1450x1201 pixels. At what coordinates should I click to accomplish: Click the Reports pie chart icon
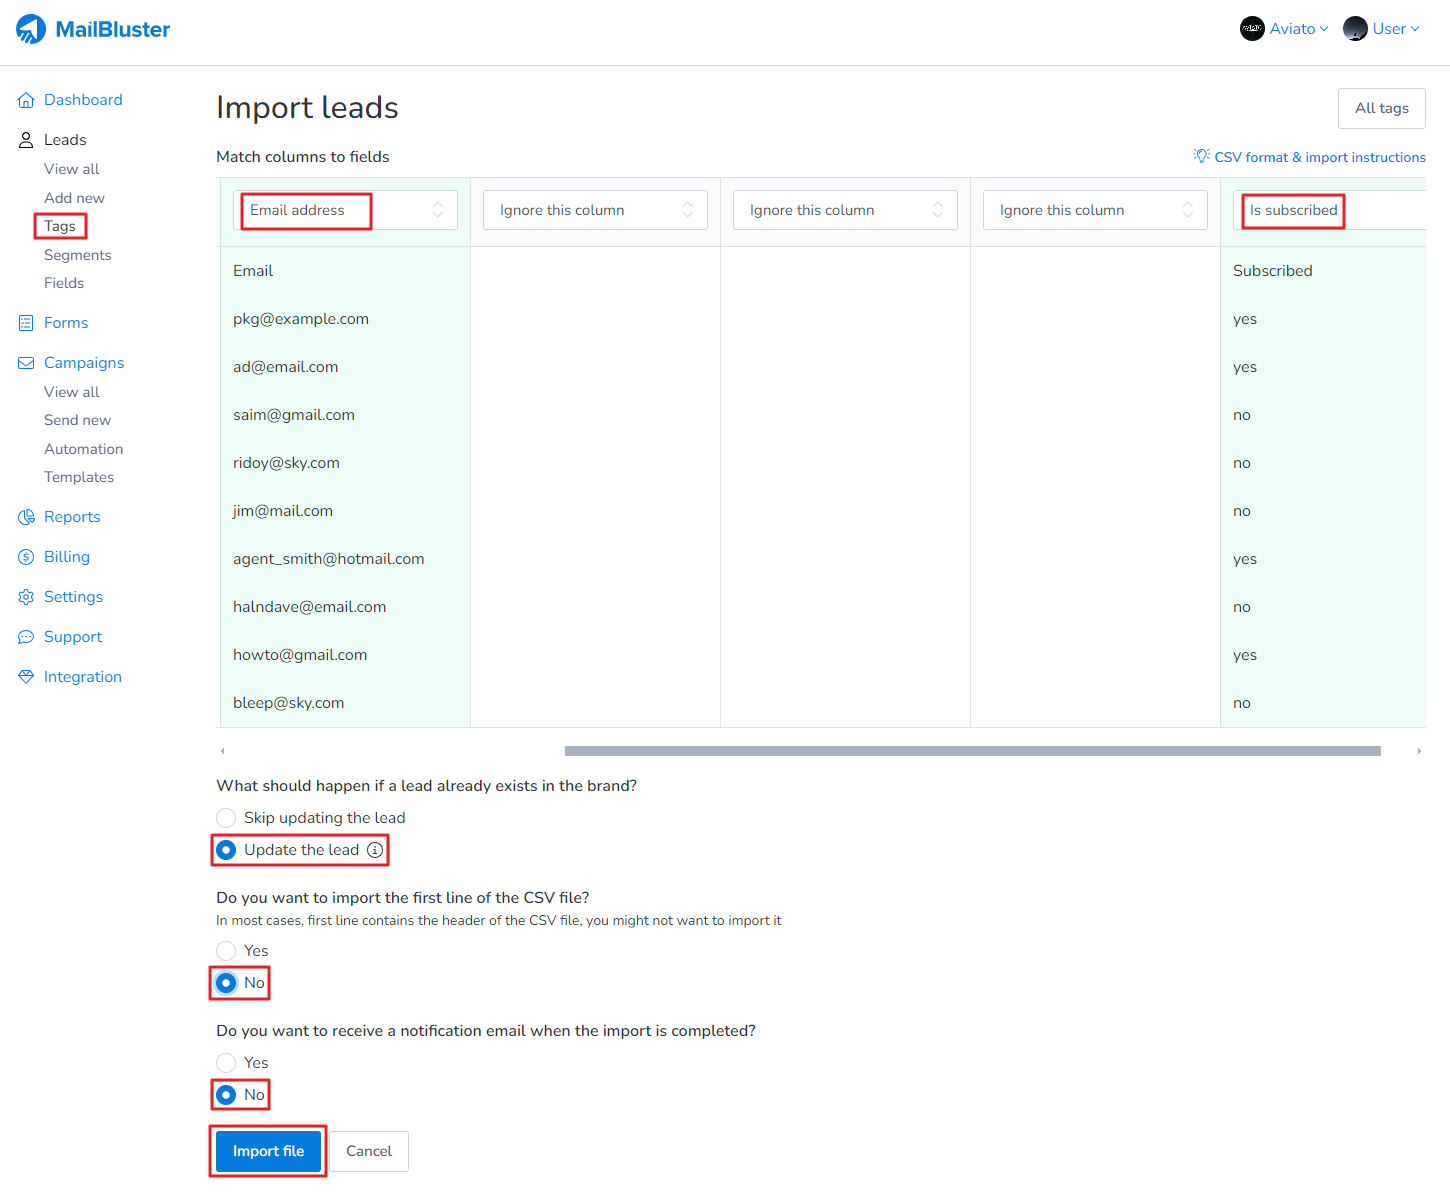pos(26,517)
